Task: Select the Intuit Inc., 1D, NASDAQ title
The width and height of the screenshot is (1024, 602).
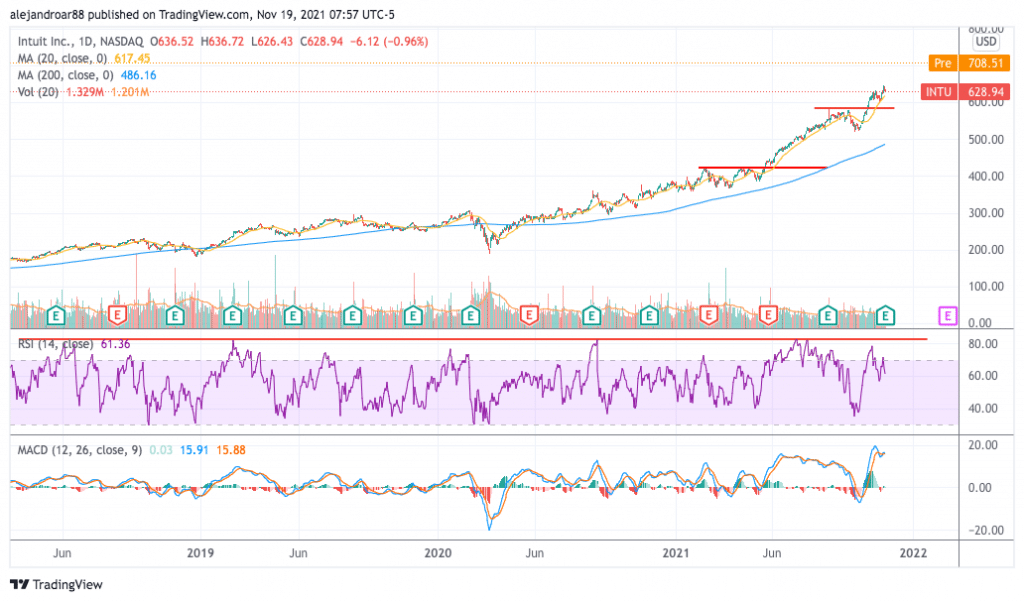Action: point(80,41)
